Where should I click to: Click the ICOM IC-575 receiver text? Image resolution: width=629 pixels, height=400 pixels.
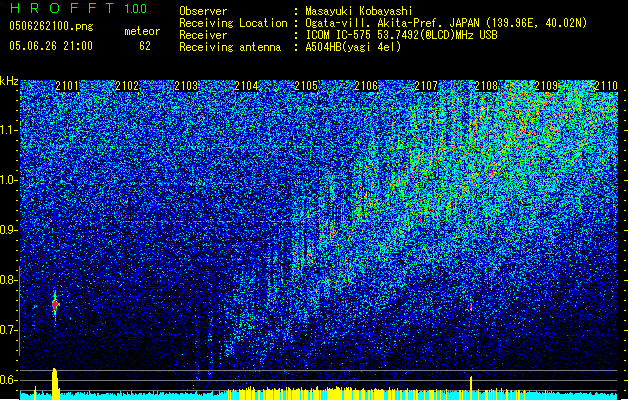401,35
